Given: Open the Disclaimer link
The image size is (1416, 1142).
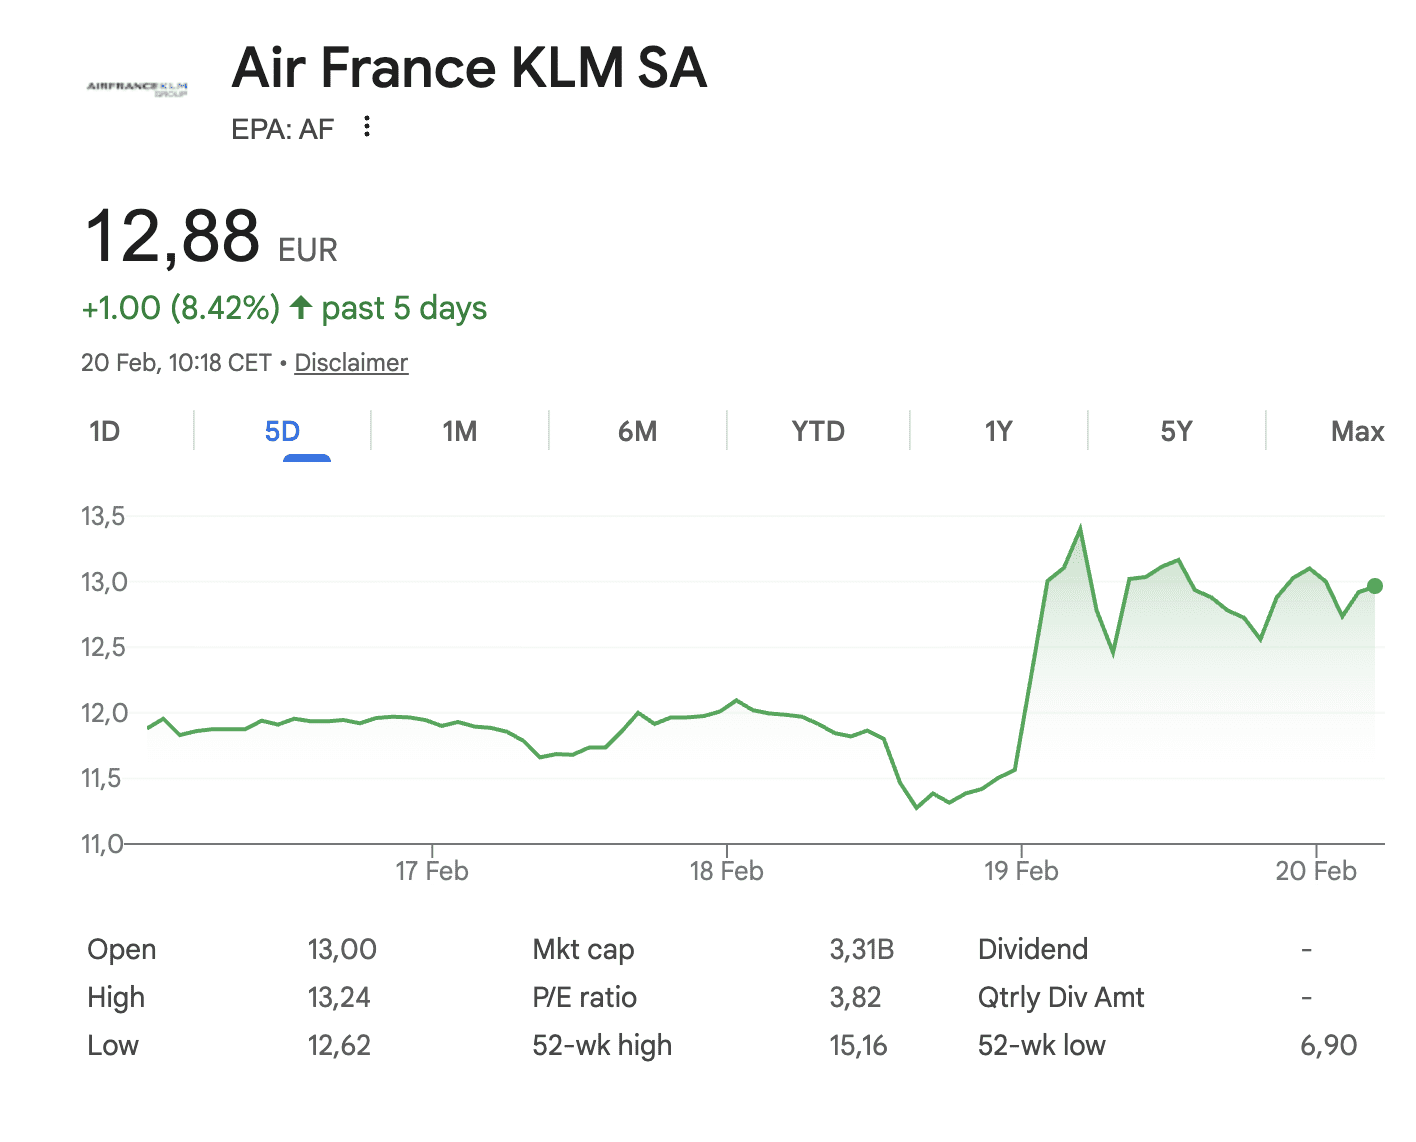Looking at the screenshot, I should tap(351, 362).
